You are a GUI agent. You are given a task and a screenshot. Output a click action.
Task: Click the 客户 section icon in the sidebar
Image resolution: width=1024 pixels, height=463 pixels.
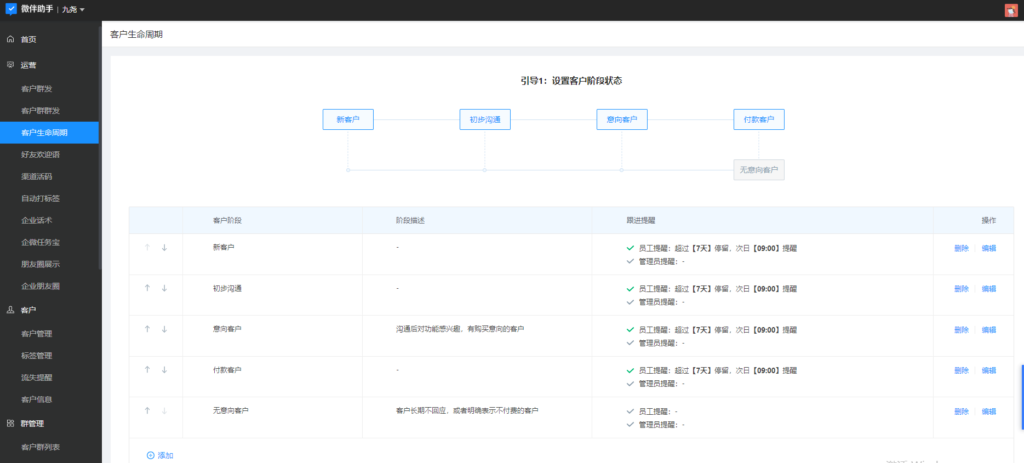coord(10,310)
